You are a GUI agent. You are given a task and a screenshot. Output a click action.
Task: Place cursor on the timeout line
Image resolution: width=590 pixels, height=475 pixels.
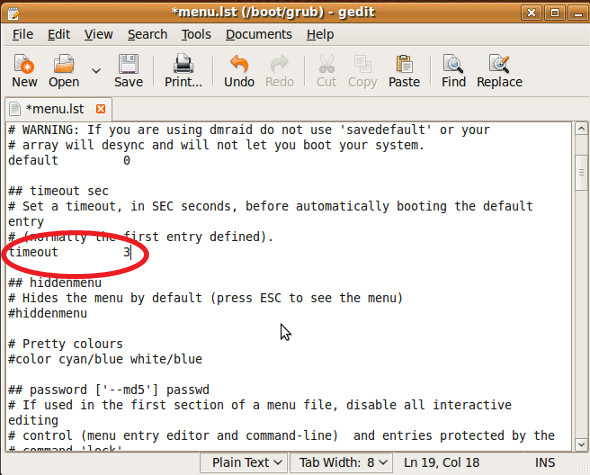pos(70,252)
